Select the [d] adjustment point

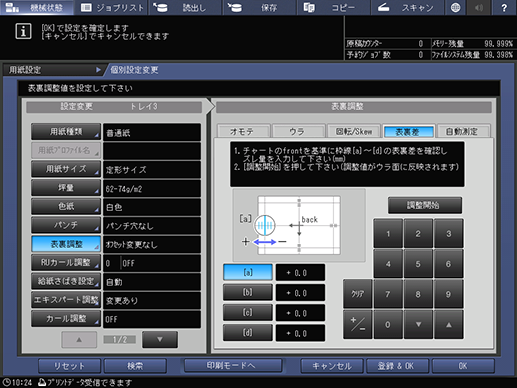pyautogui.click(x=248, y=333)
